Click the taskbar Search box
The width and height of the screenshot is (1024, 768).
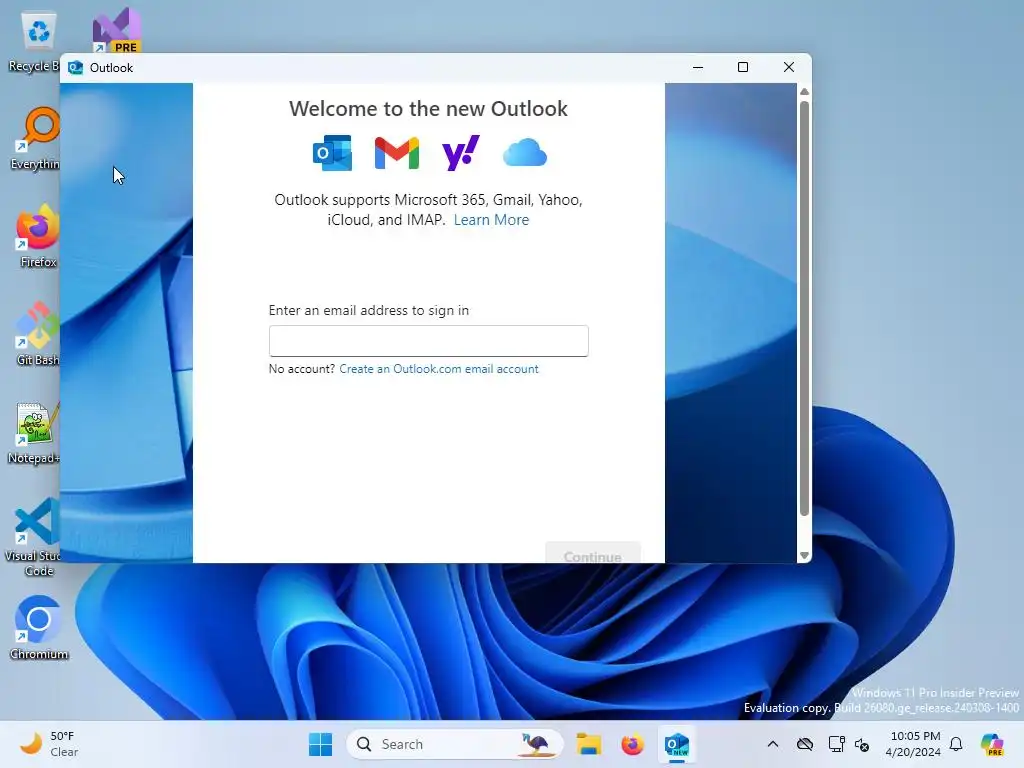pos(455,744)
